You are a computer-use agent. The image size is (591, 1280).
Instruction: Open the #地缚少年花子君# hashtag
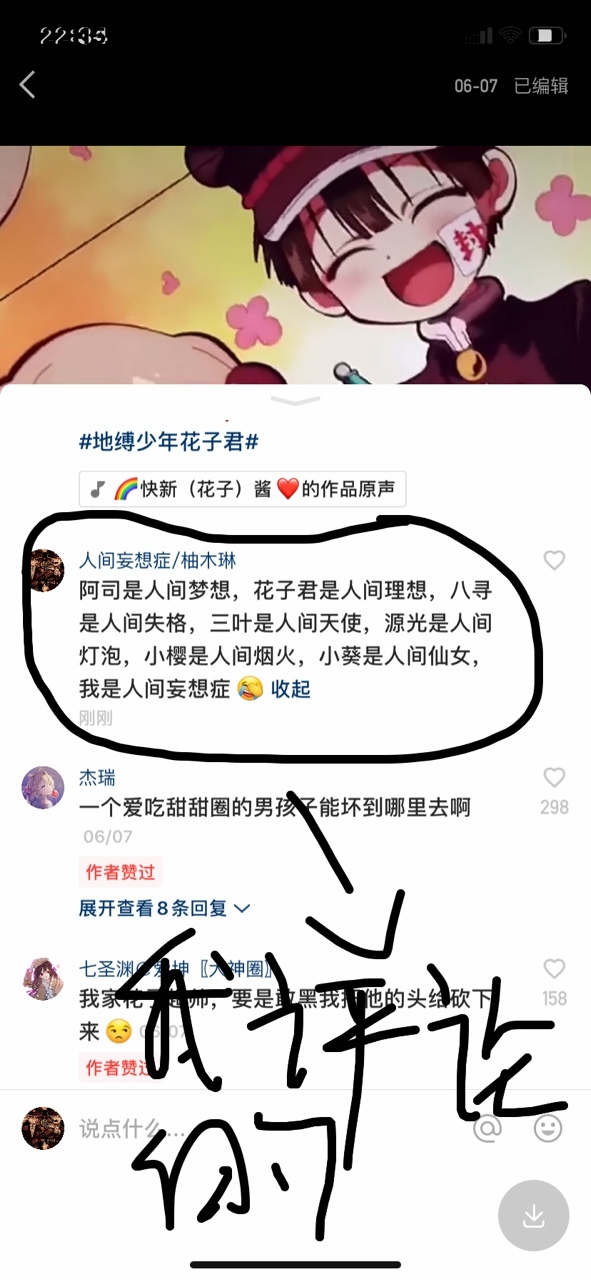click(170, 441)
